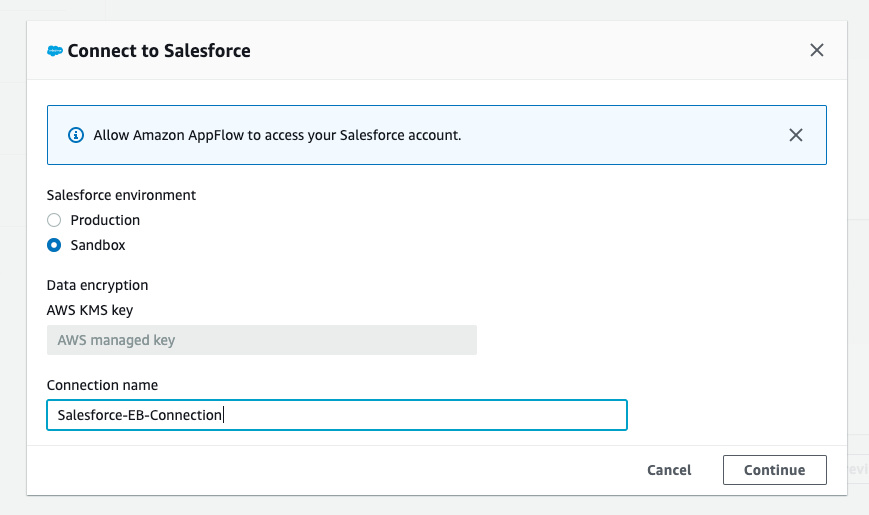Click the Salesforce cloud logo icon
Viewport: 869px width, 515px height.
[55, 51]
